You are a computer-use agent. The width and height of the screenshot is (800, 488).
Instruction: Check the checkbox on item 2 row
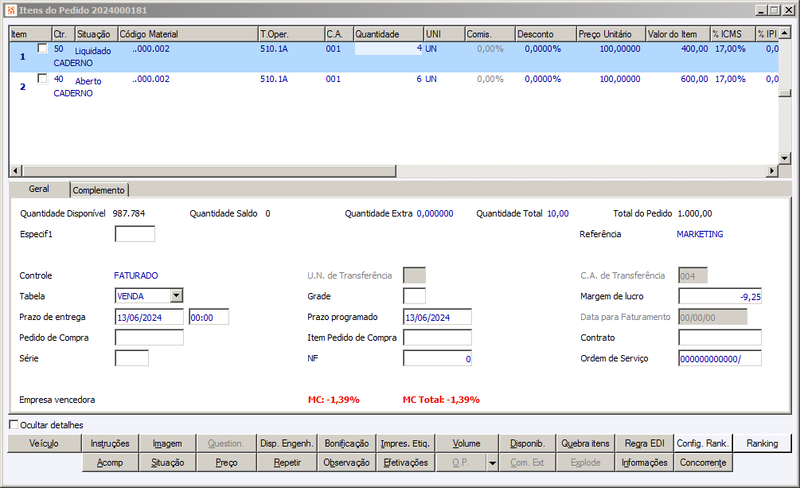(42, 79)
